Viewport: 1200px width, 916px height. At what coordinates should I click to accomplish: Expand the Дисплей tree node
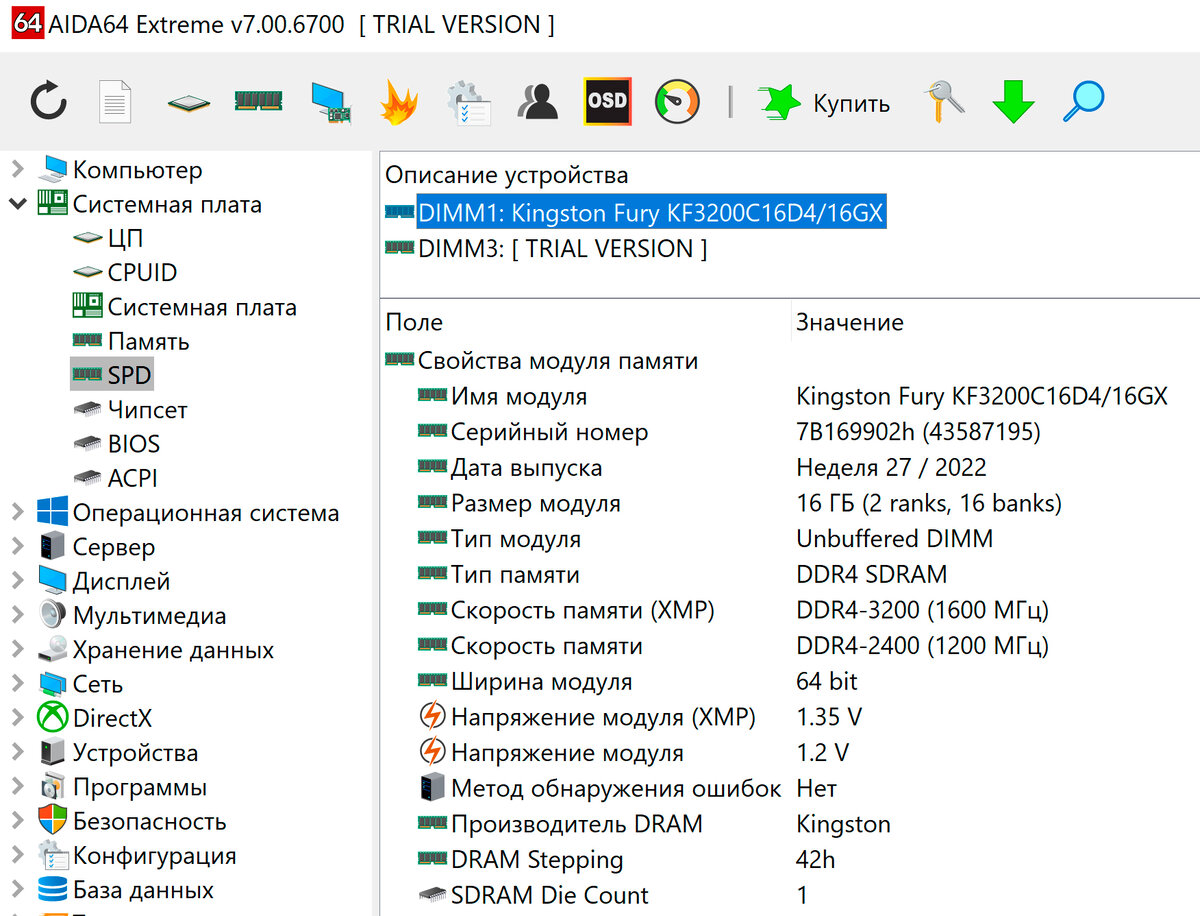18,581
